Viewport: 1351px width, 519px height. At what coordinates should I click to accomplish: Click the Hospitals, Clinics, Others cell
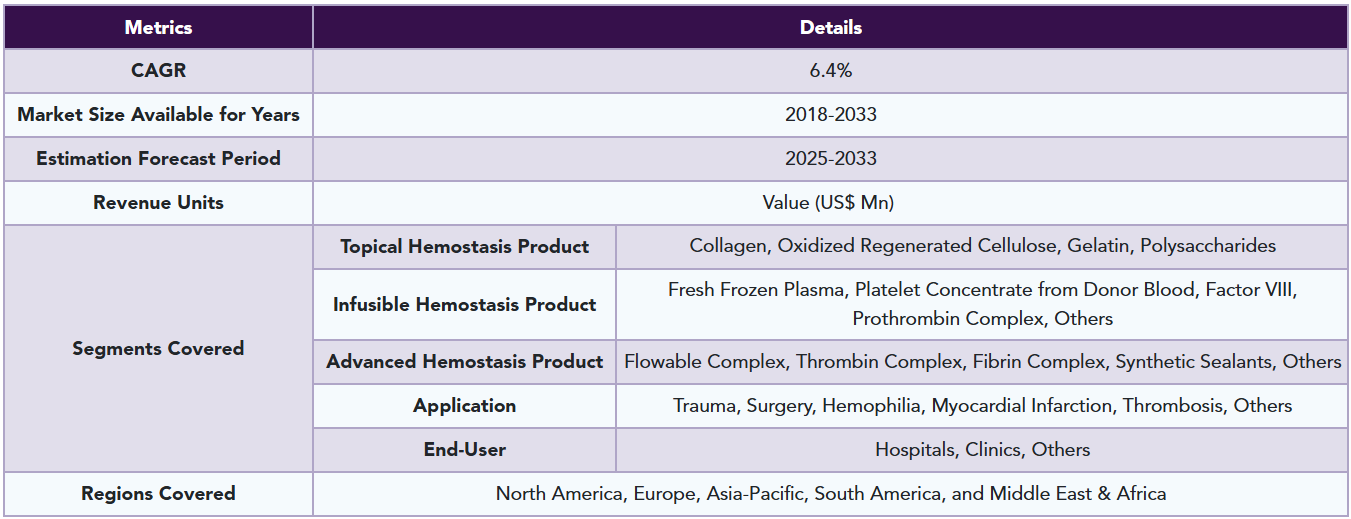982,450
